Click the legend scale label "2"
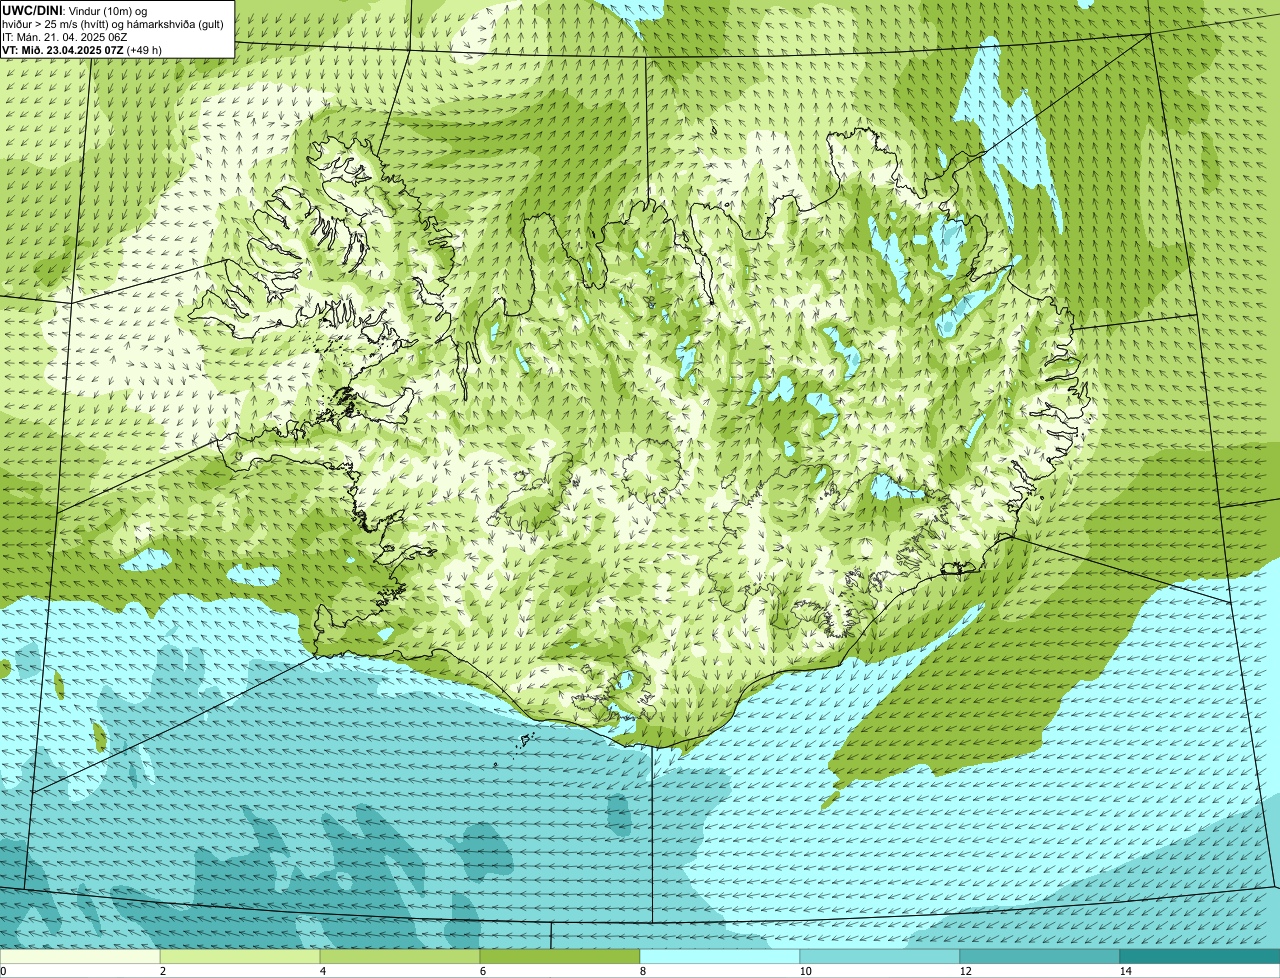 pos(162,971)
